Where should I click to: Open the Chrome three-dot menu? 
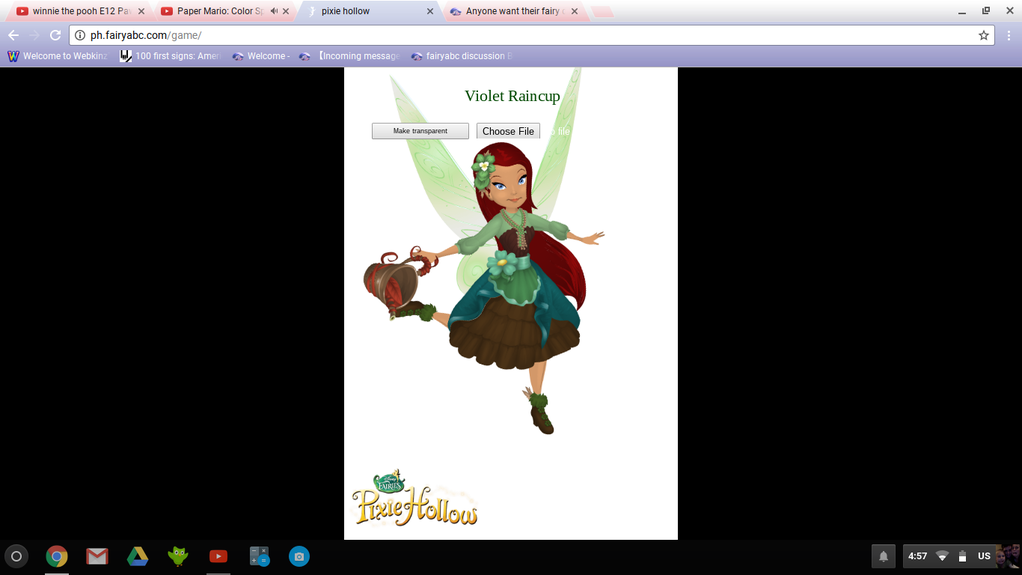coord(1008,35)
